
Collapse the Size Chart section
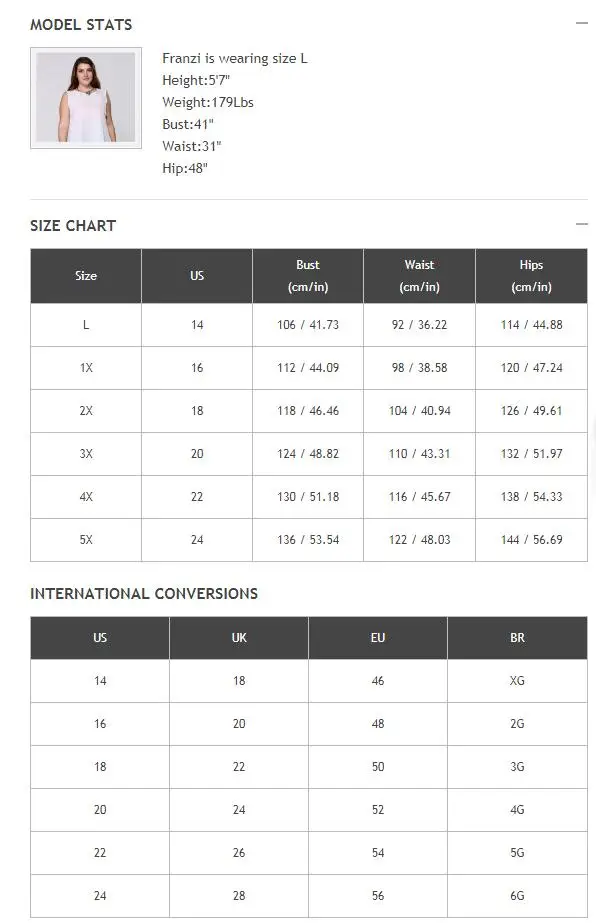[x=581, y=224]
